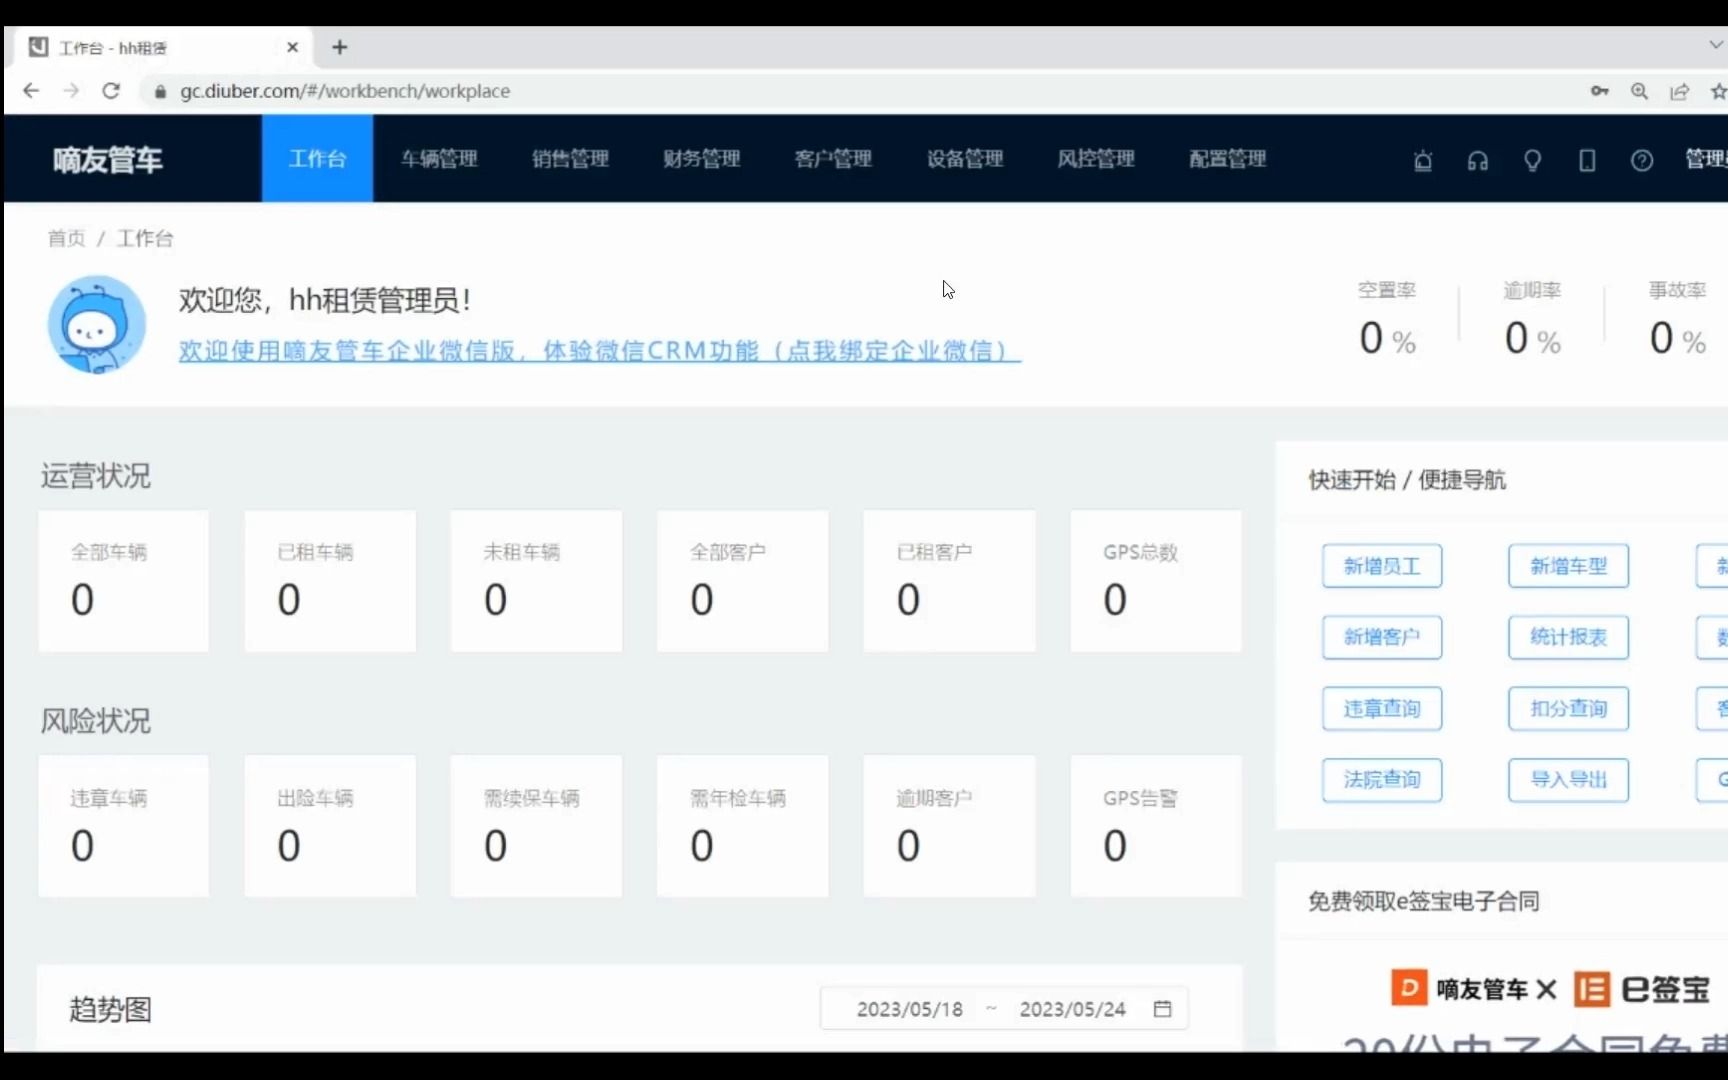Click the 新增员工 button
The image size is (1728, 1080).
tap(1382, 566)
